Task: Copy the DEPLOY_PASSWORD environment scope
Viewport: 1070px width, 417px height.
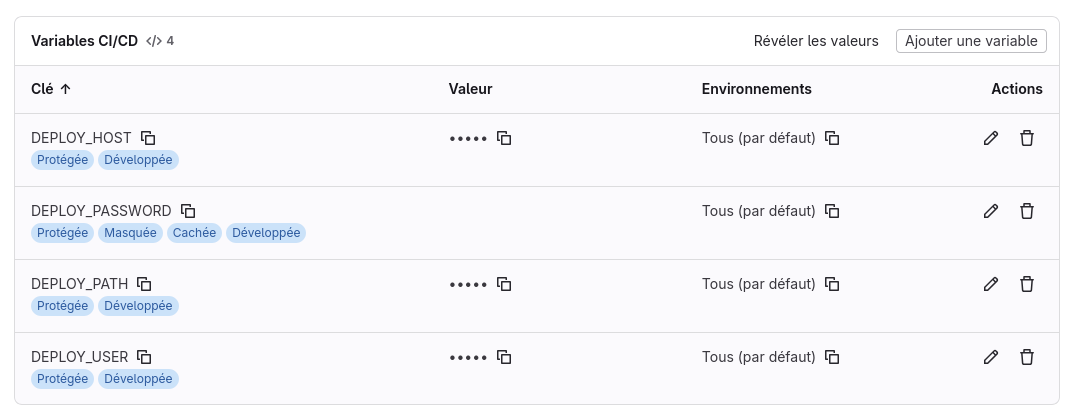Action: coord(832,211)
